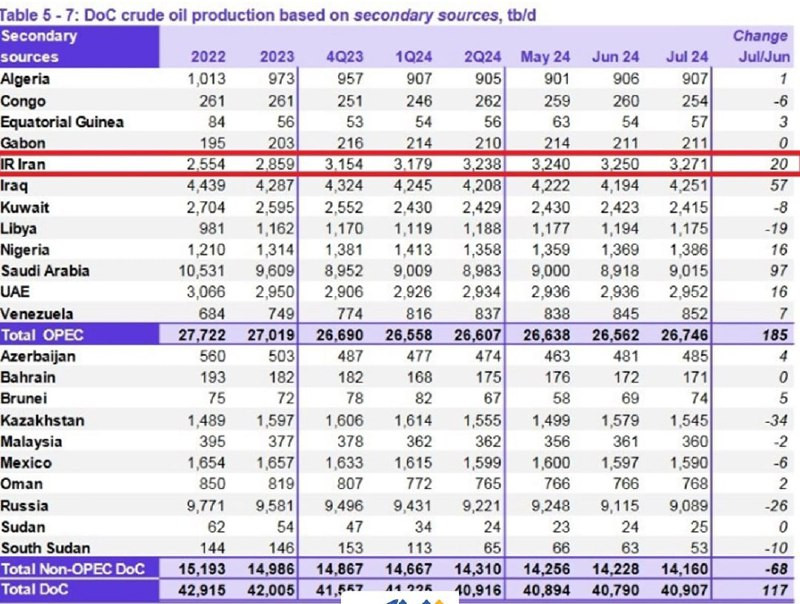Click Azerbaijan's 2Q24 value 474
This screenshot has height=604, width=800.
point(488,356)
